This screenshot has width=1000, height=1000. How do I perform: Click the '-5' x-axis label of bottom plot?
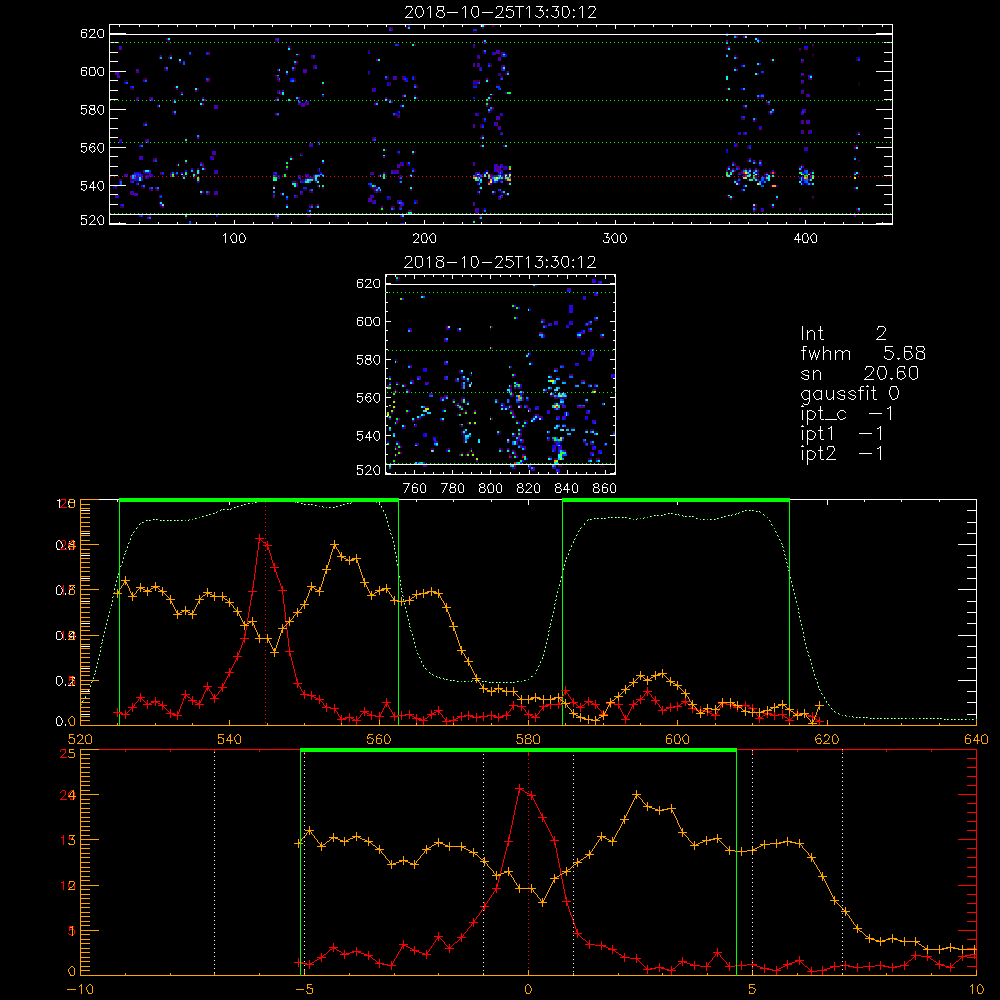coord(305,990)
